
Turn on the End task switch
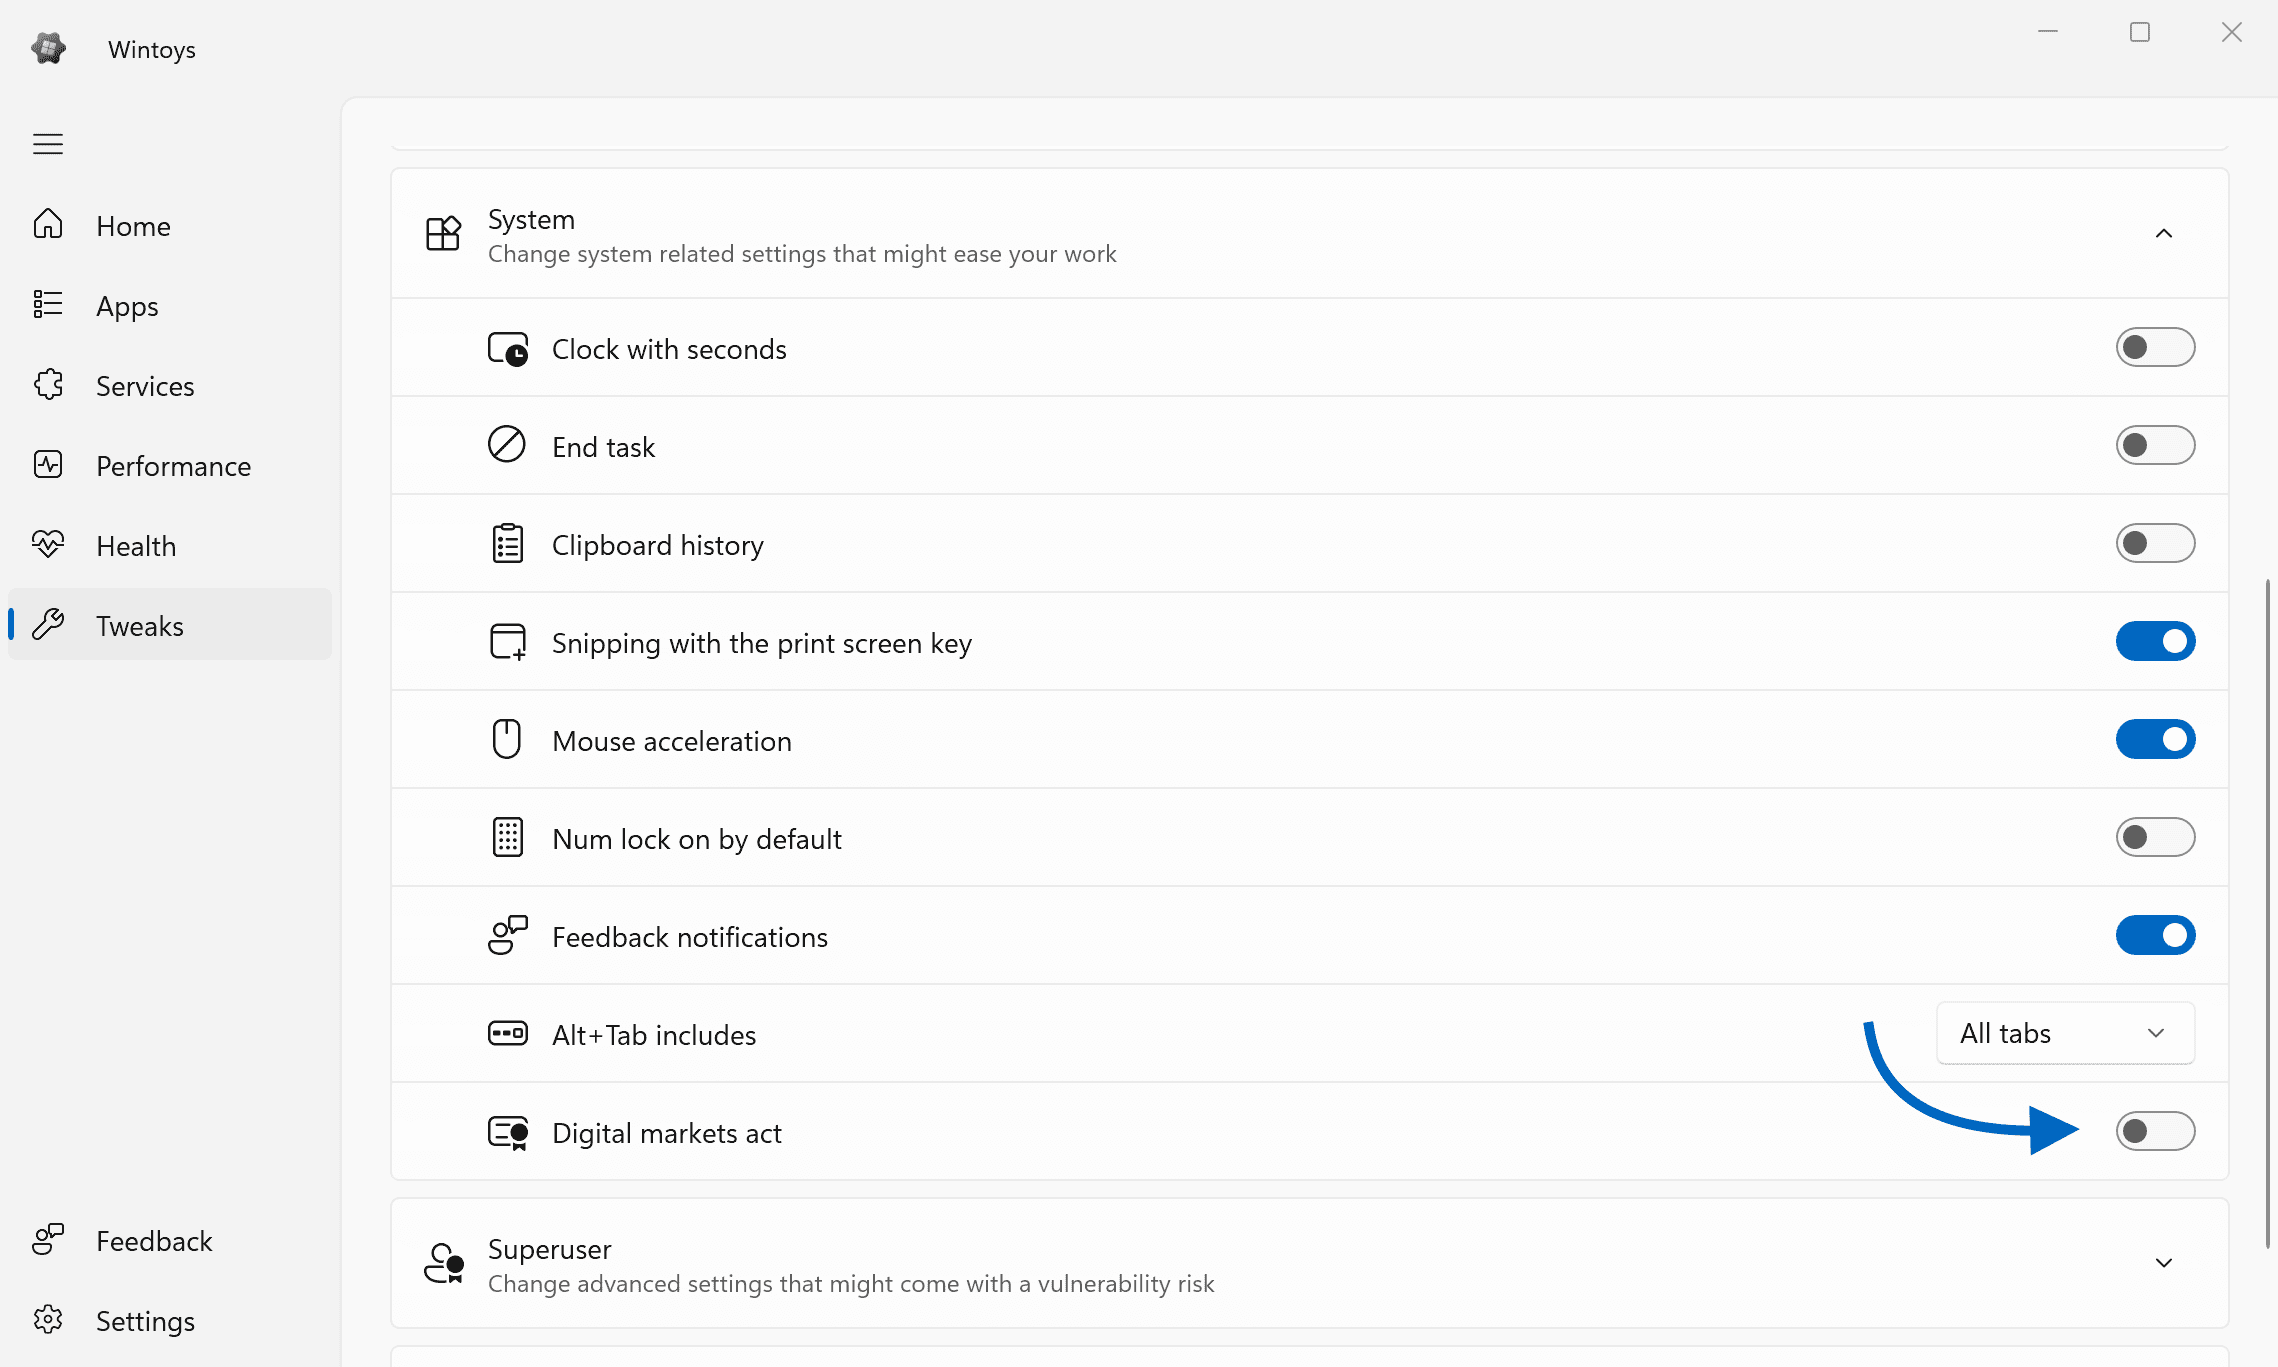coord(2155,445)
